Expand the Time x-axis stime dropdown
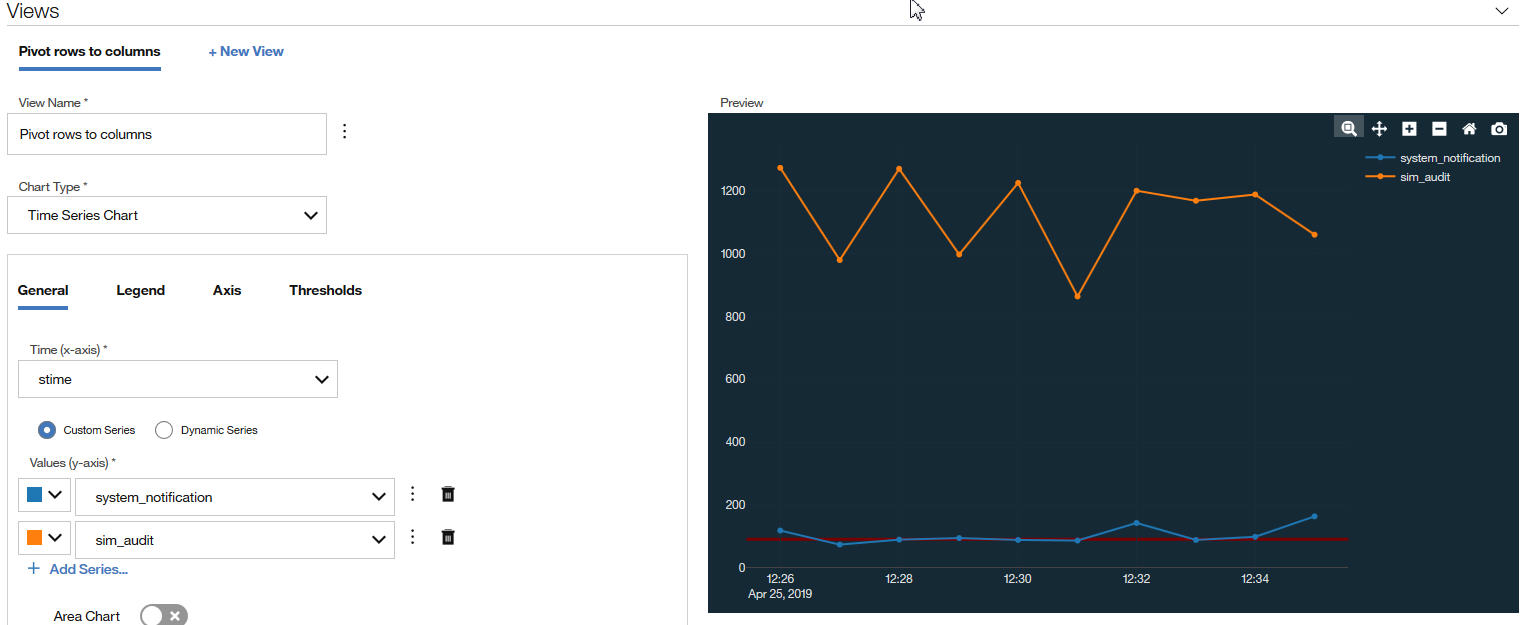Viewport: 1524px width, 625px height. [178, 379]
